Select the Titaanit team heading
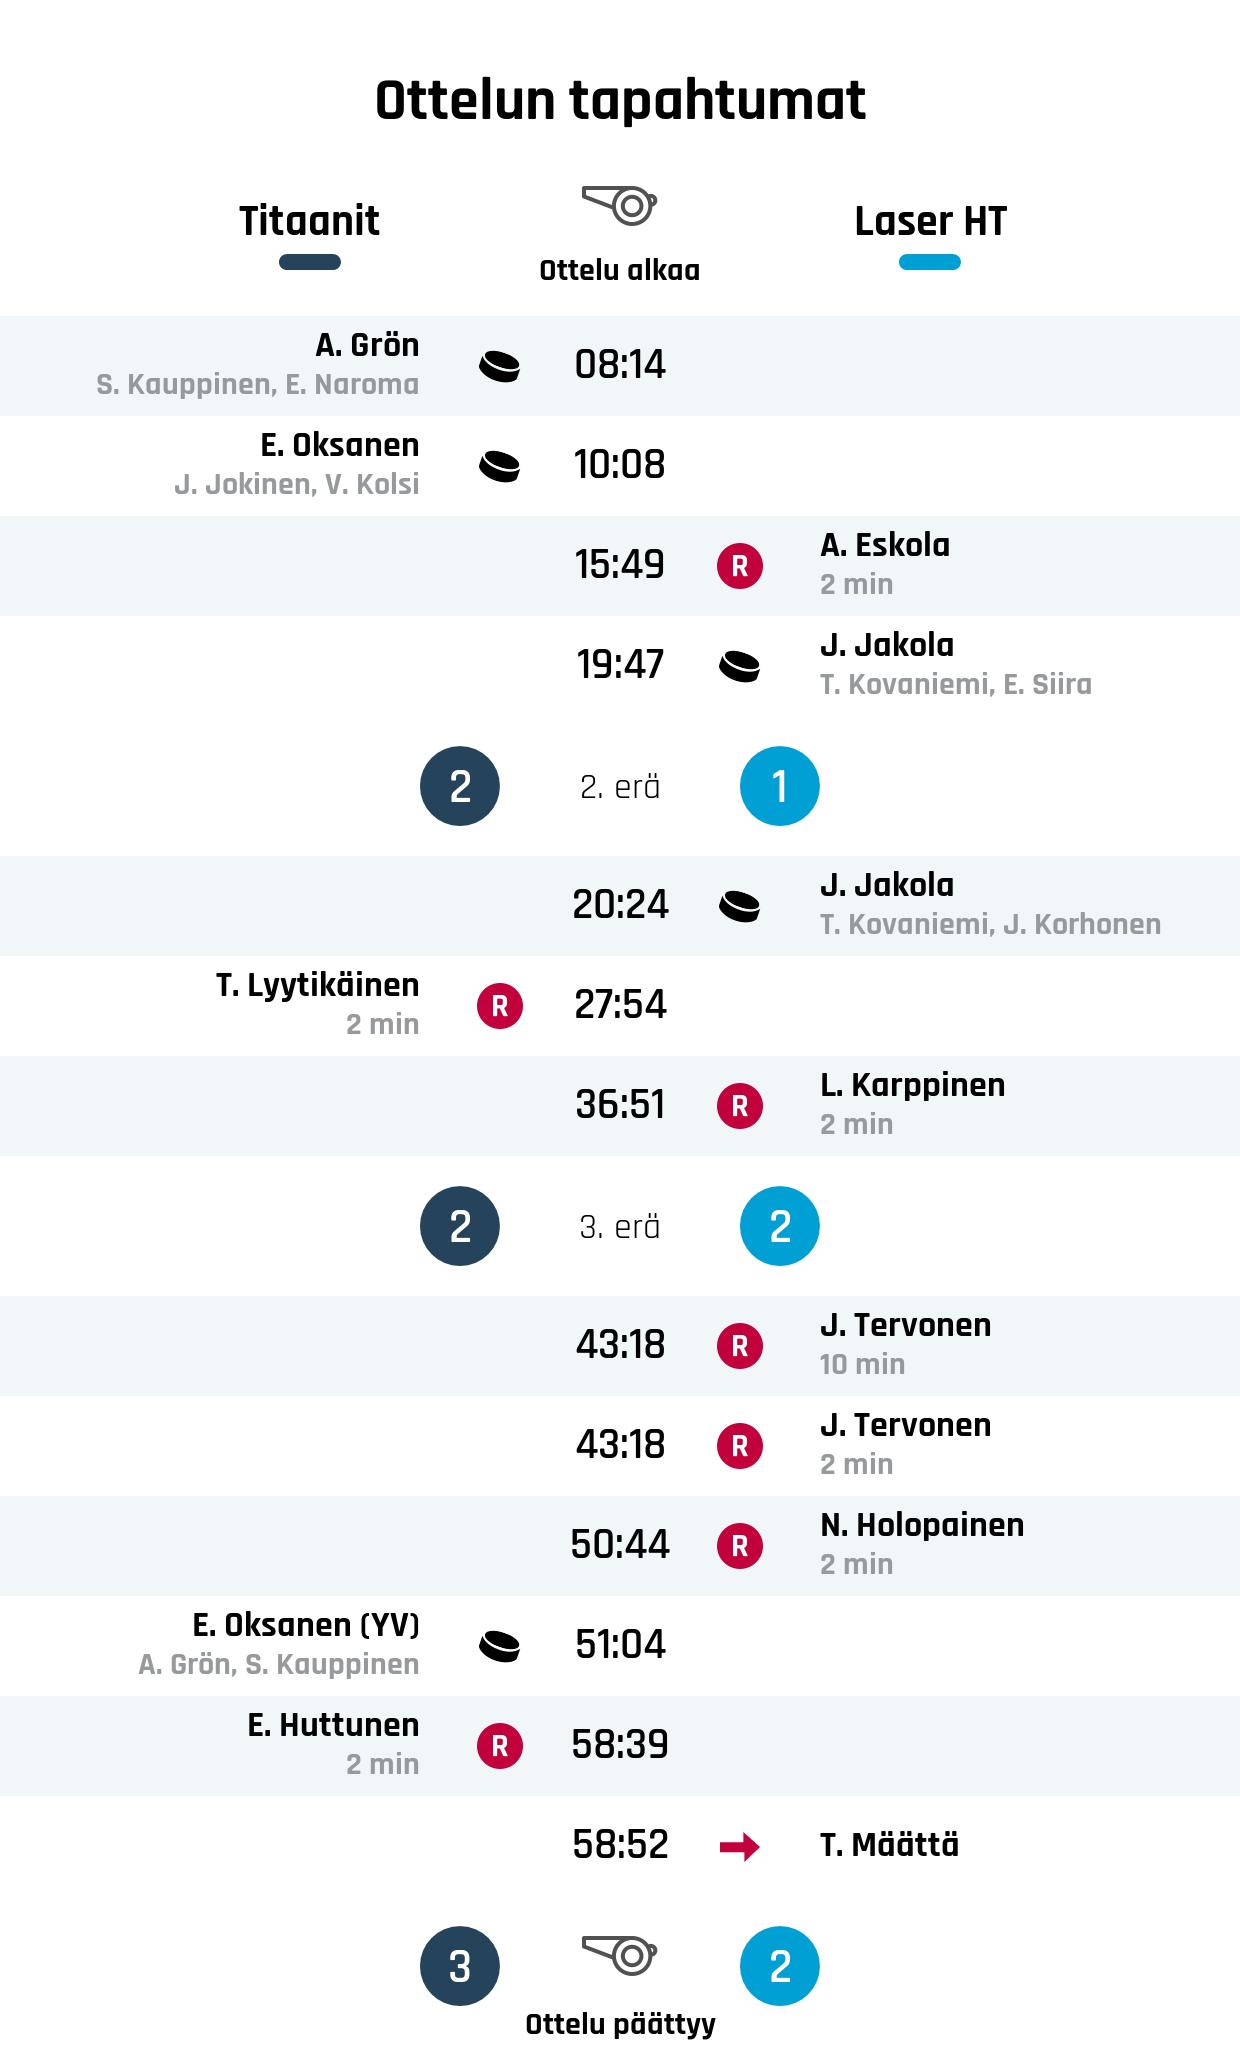The image size is (1240, 2058). click(309, 221)
